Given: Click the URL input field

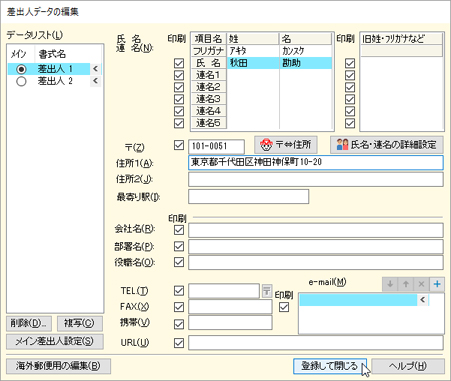Looking at the screenshot, I should coord(316,343).
